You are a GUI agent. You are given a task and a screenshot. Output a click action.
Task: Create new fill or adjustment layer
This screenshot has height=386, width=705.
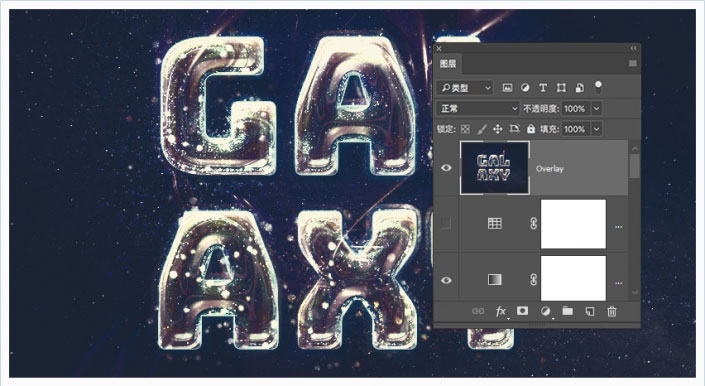coord(545,311)
